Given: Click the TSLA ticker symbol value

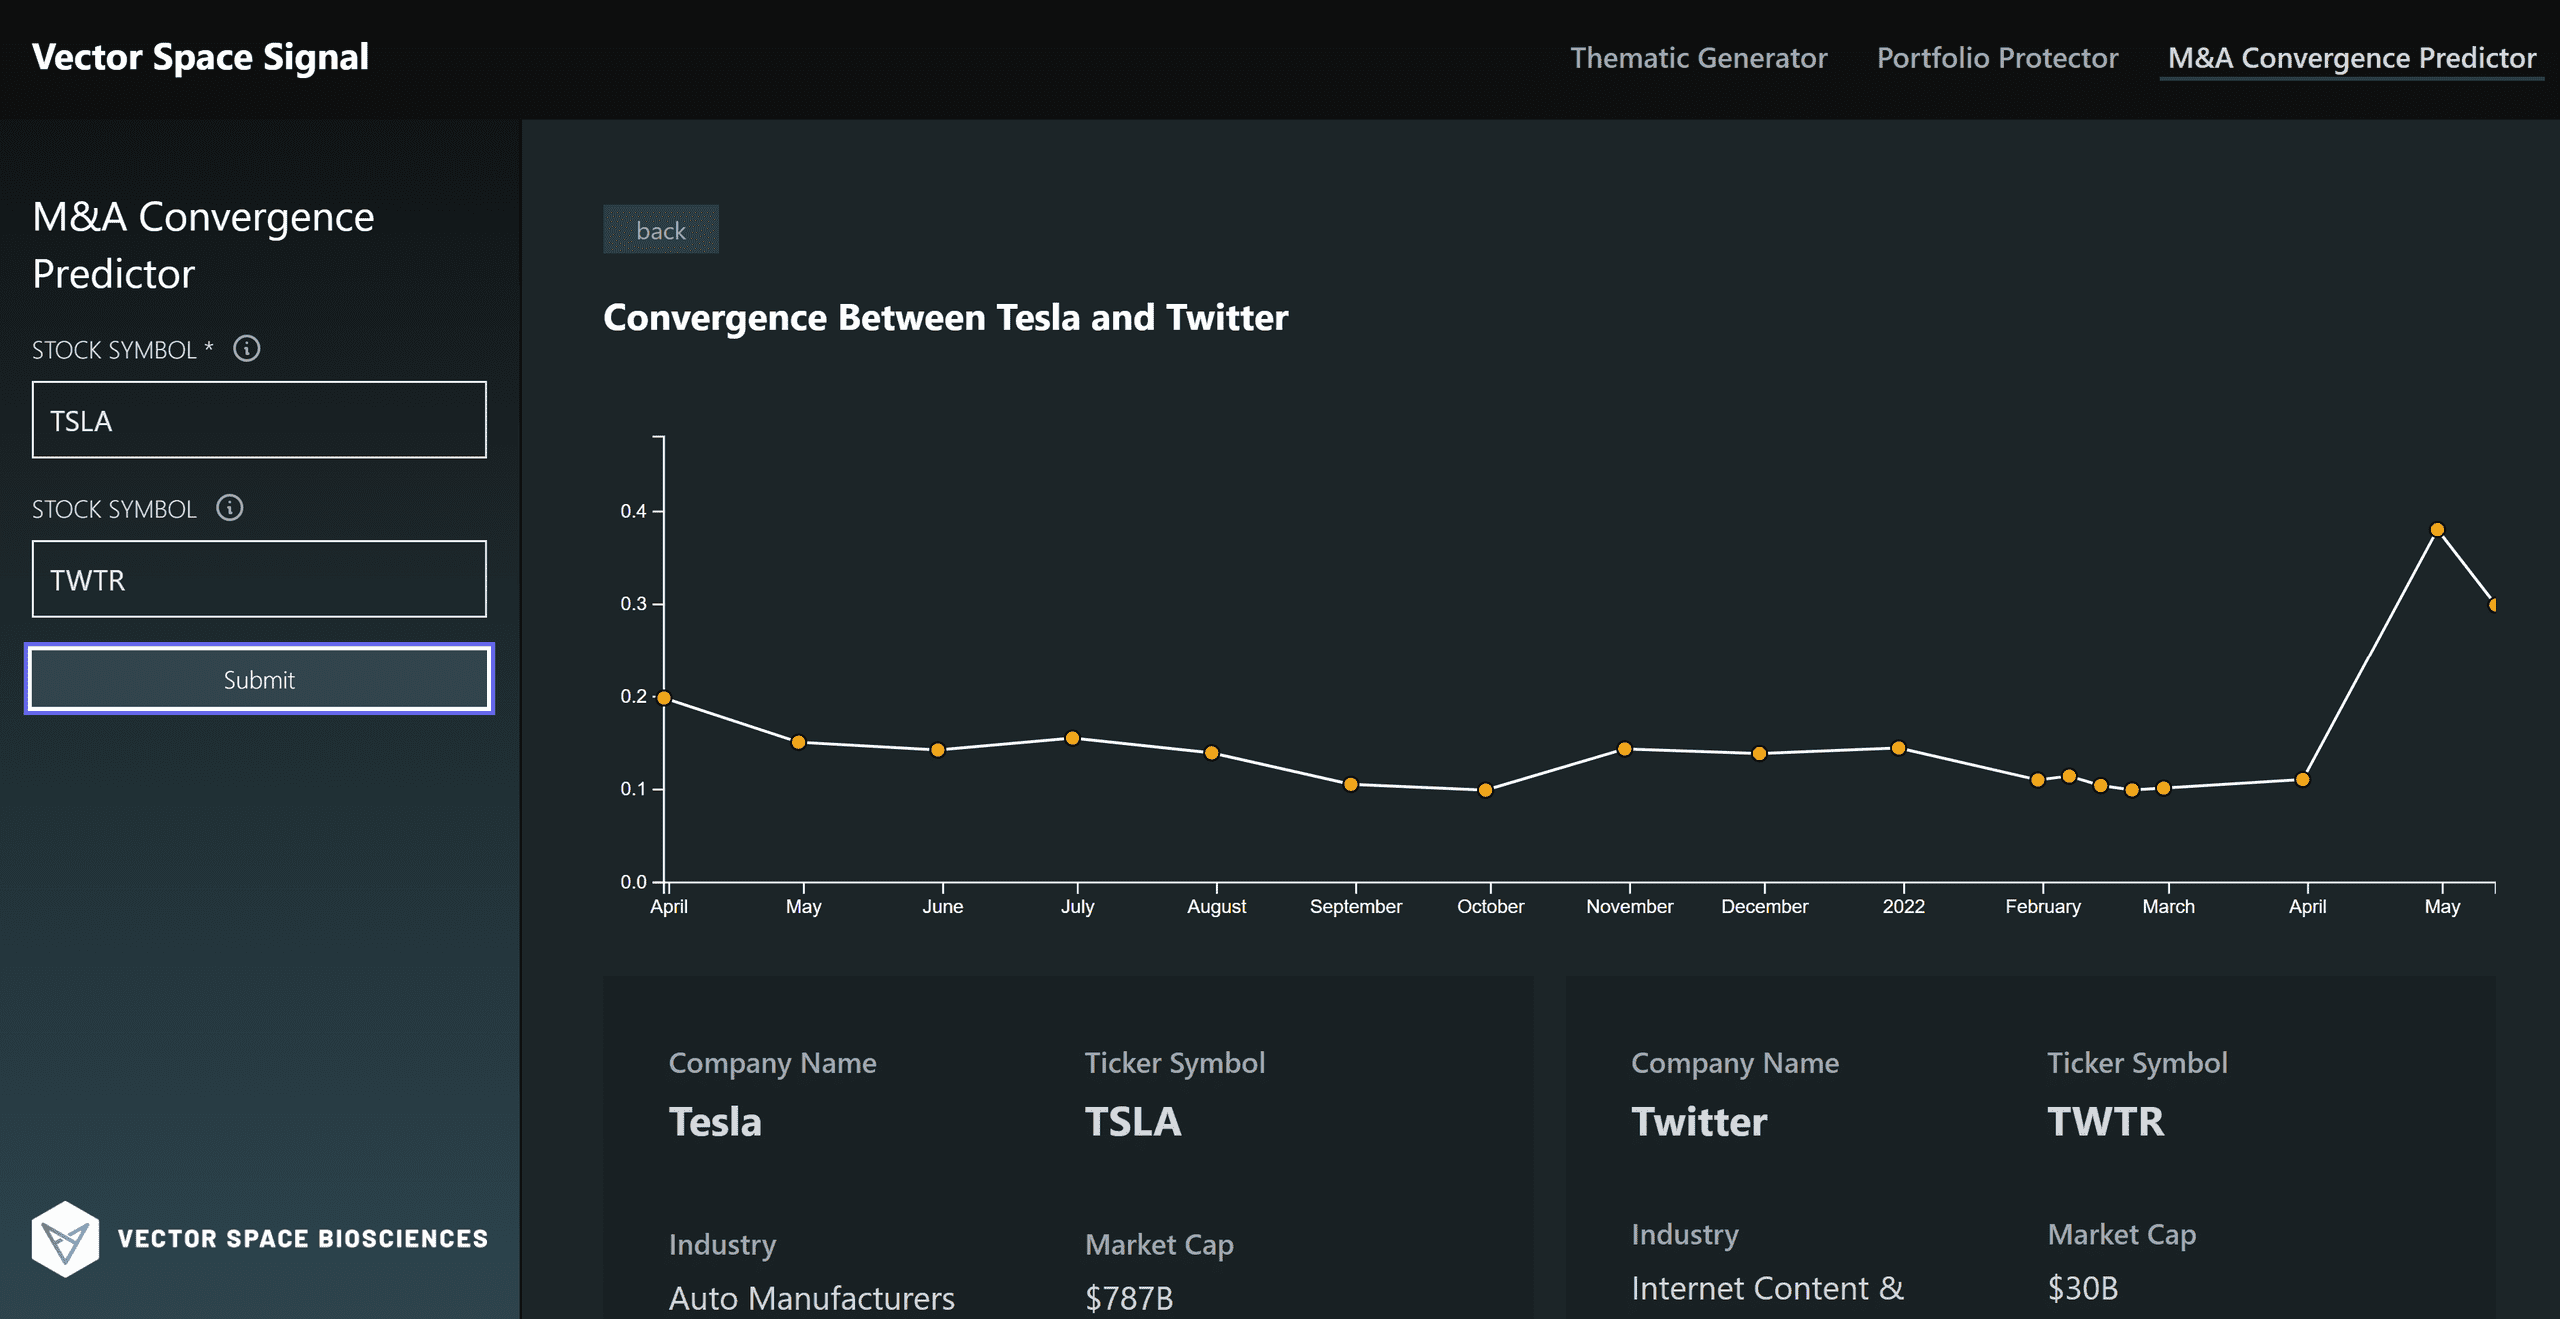Looking at the screenshot, I should (x=1133, y=1121).
